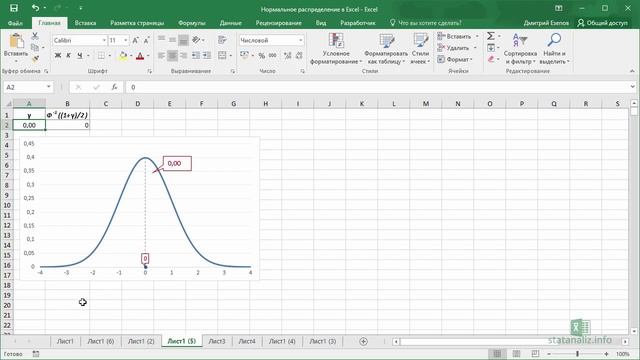Toggle underline Ч formatting
The height and width of the screenshot is (360, 640).
[x=80, y=56]
